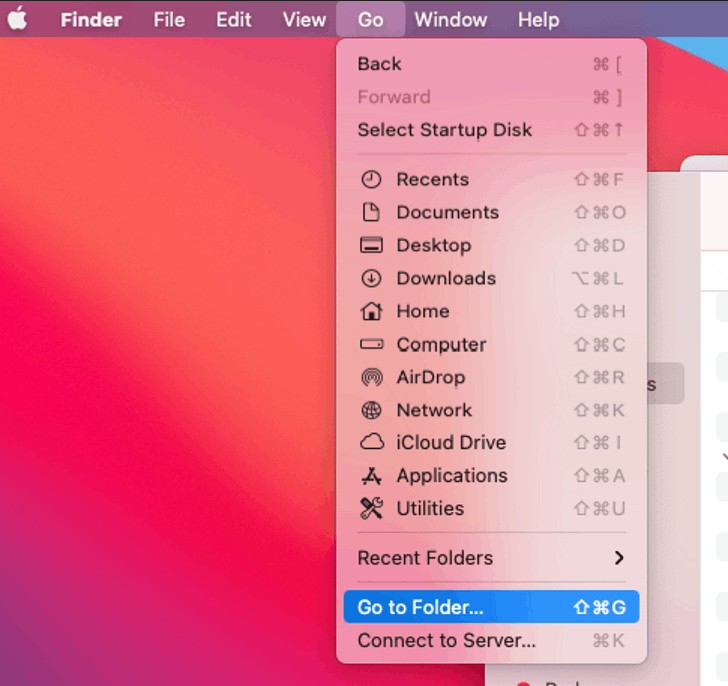728x686 pixels.
Task: Select the Recents text label
Action: click(433, 179)
